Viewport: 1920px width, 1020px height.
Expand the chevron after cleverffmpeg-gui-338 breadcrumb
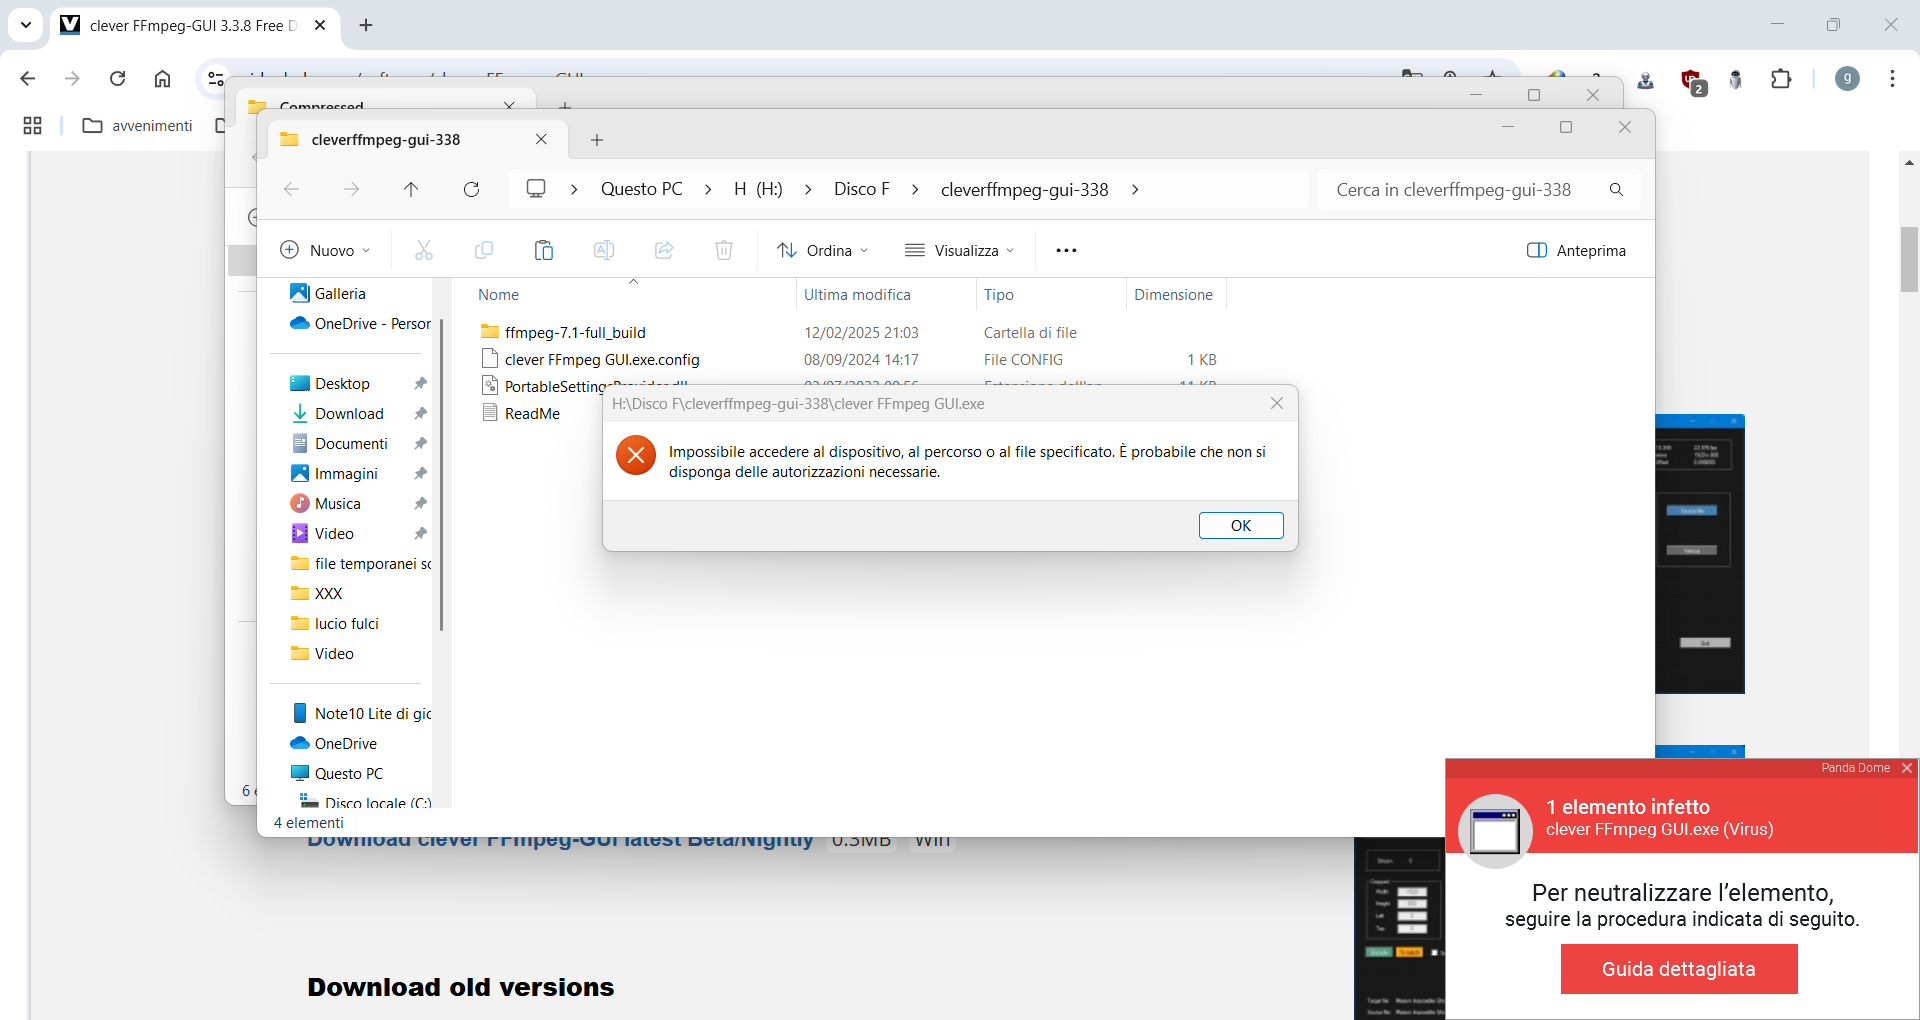click(1135, 189)
